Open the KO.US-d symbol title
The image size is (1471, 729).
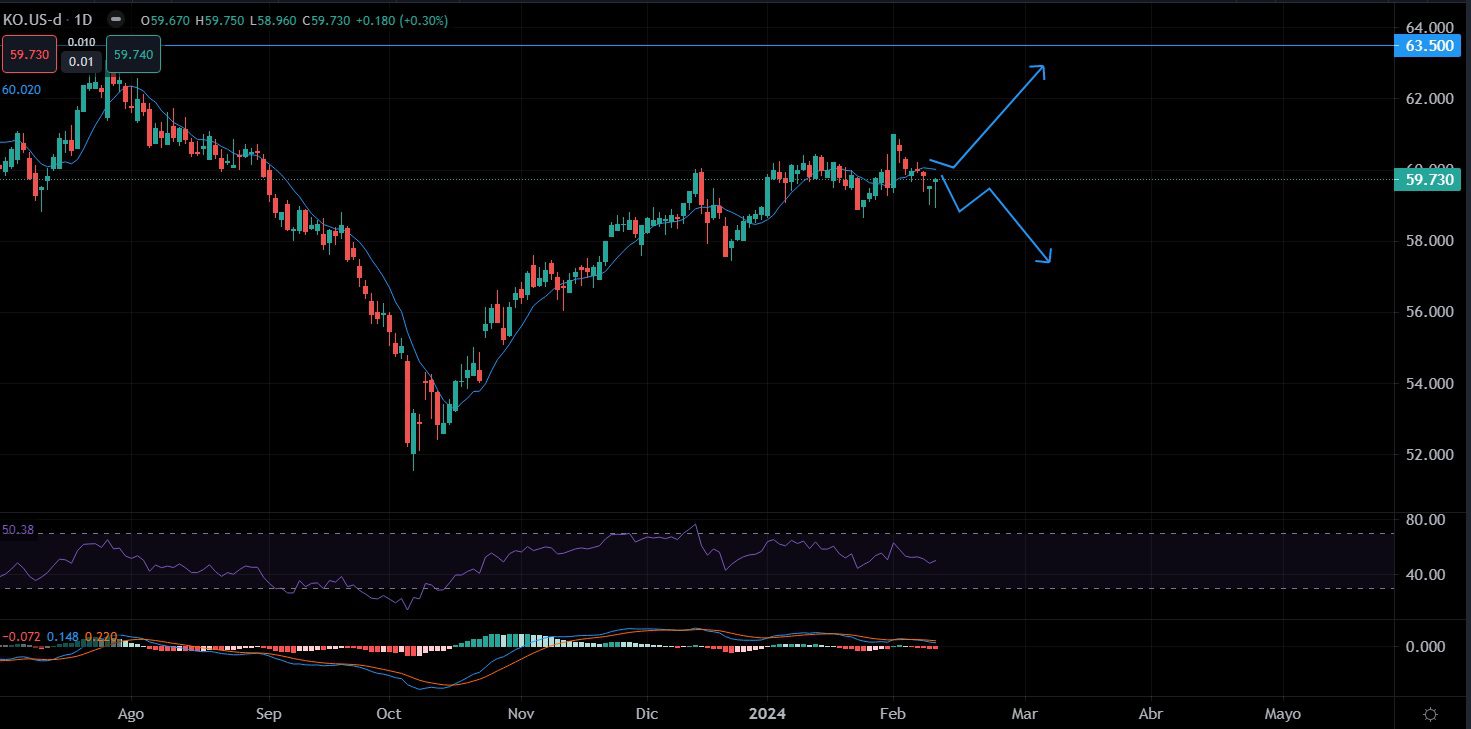(33, 20)
